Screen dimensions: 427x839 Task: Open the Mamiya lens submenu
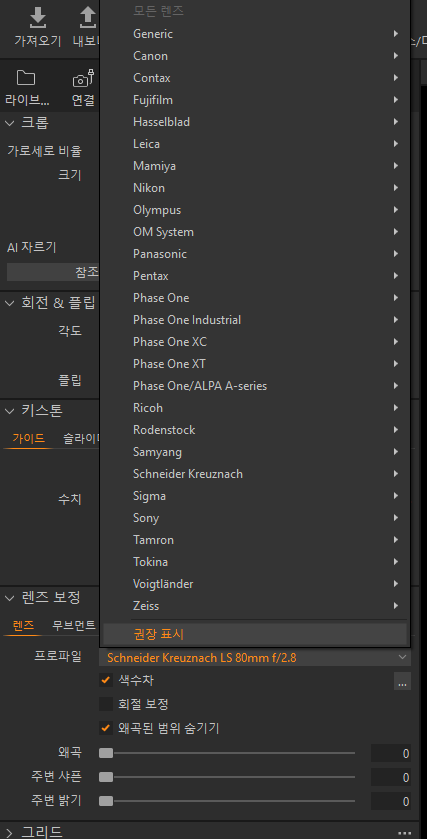click(255, 166)
